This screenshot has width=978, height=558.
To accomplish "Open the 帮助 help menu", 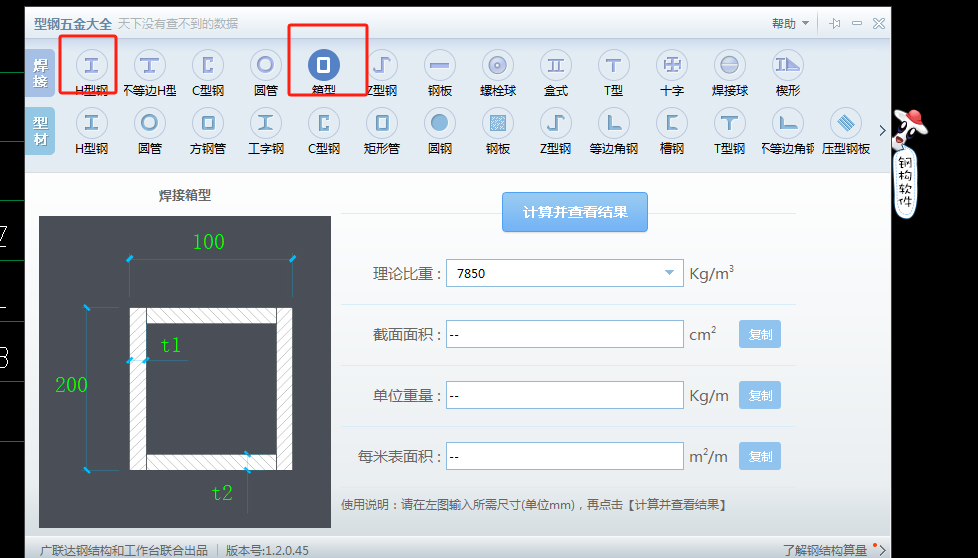I will pyautogui.click(x=790, y=24).
